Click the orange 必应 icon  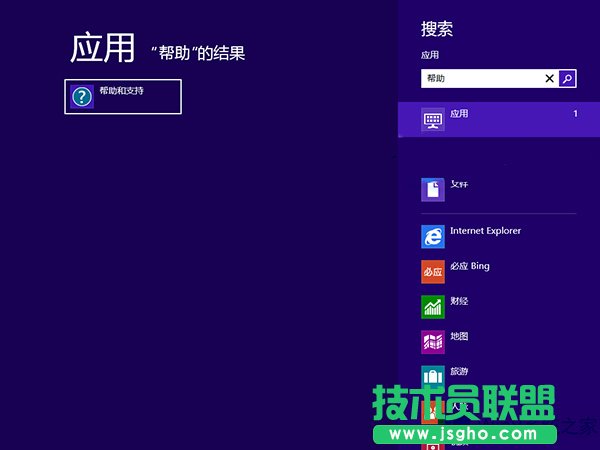tap(433, 272)
